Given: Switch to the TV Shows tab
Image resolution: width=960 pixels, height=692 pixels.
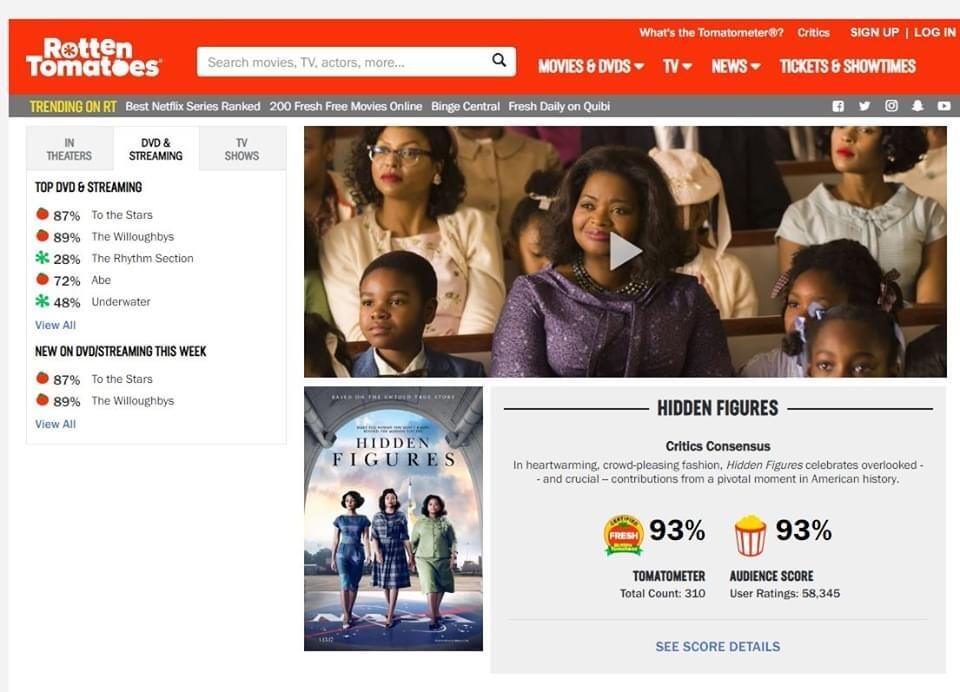Looking at the screenshot, I should [x=242, y=149].
